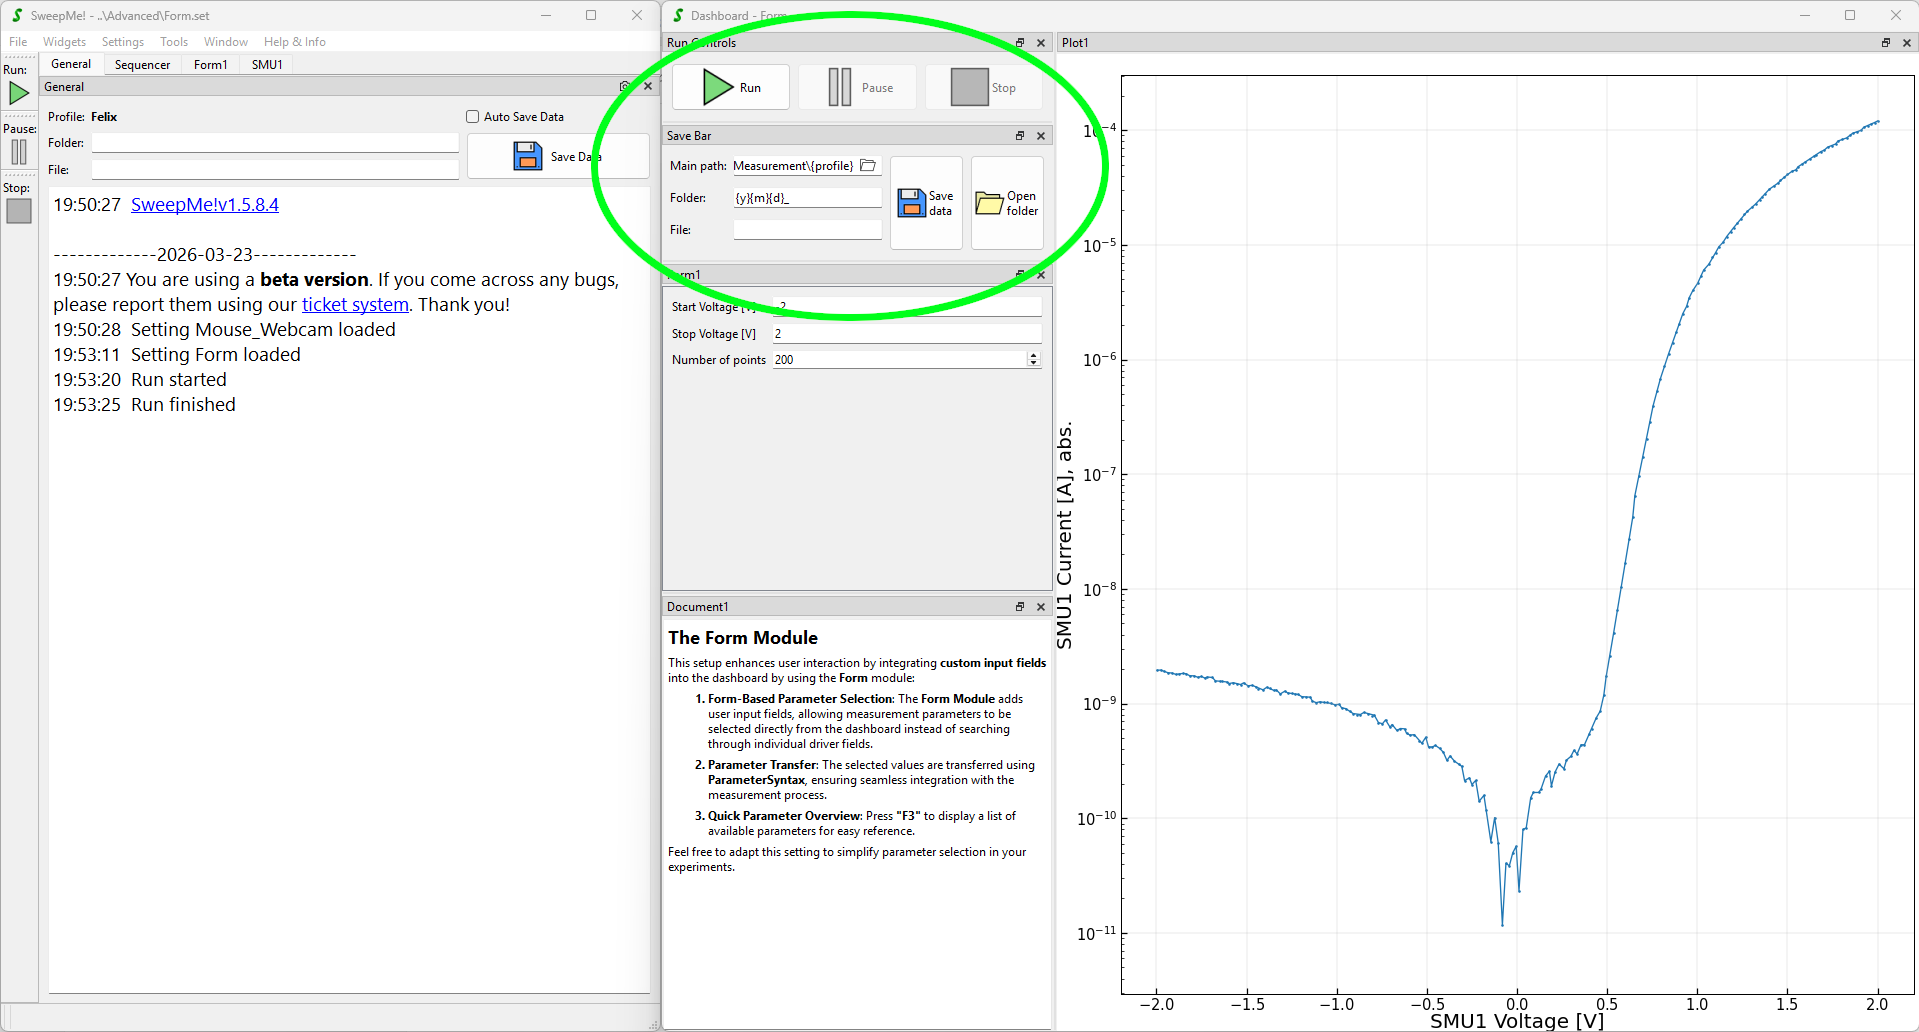Float the Document1 panel

1020,607
